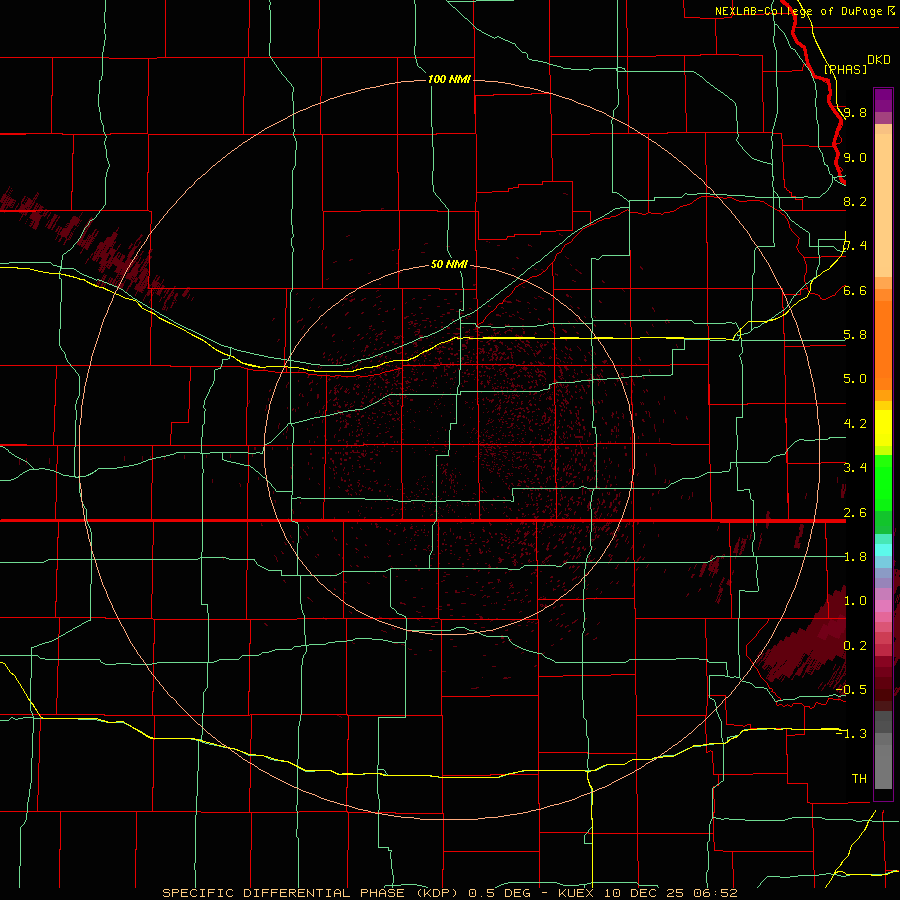Viewport: 900px width, 900px height.
Task: Click the DKD label above the color scale
Action: [878, 60]
